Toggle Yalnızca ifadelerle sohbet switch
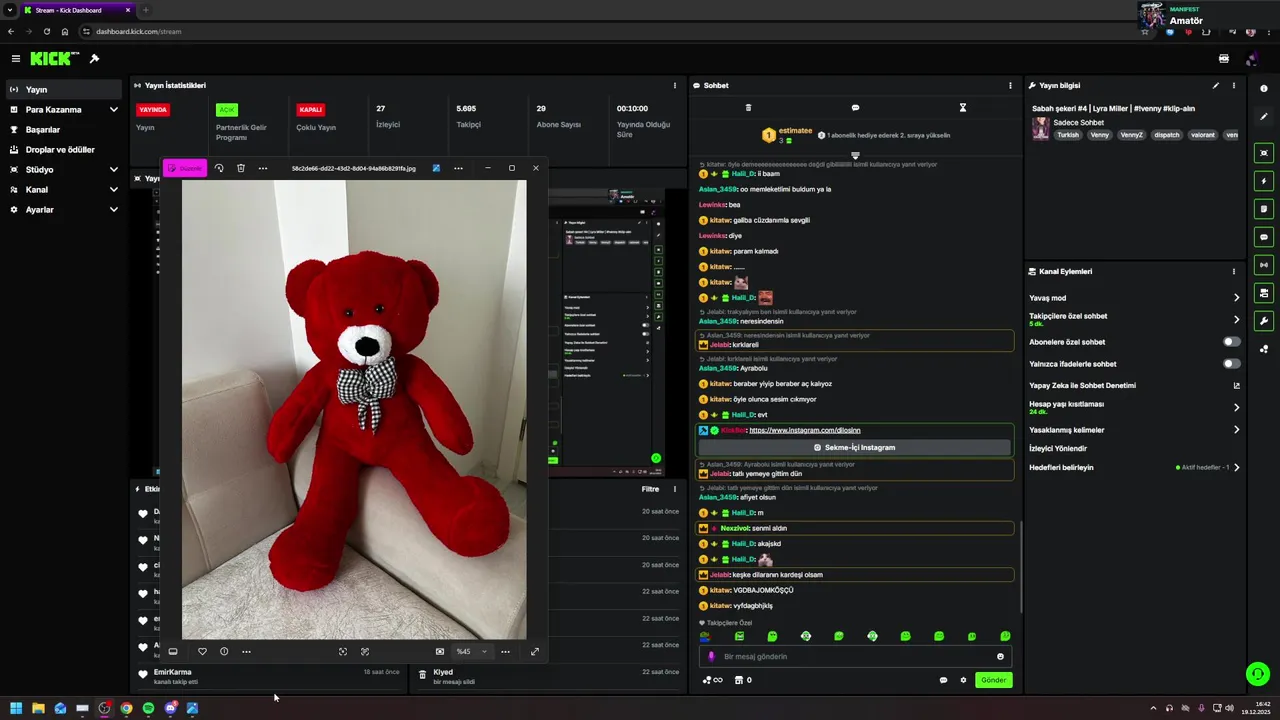The height and width of the screenshot is (720, 1280). click(1232, 364)
